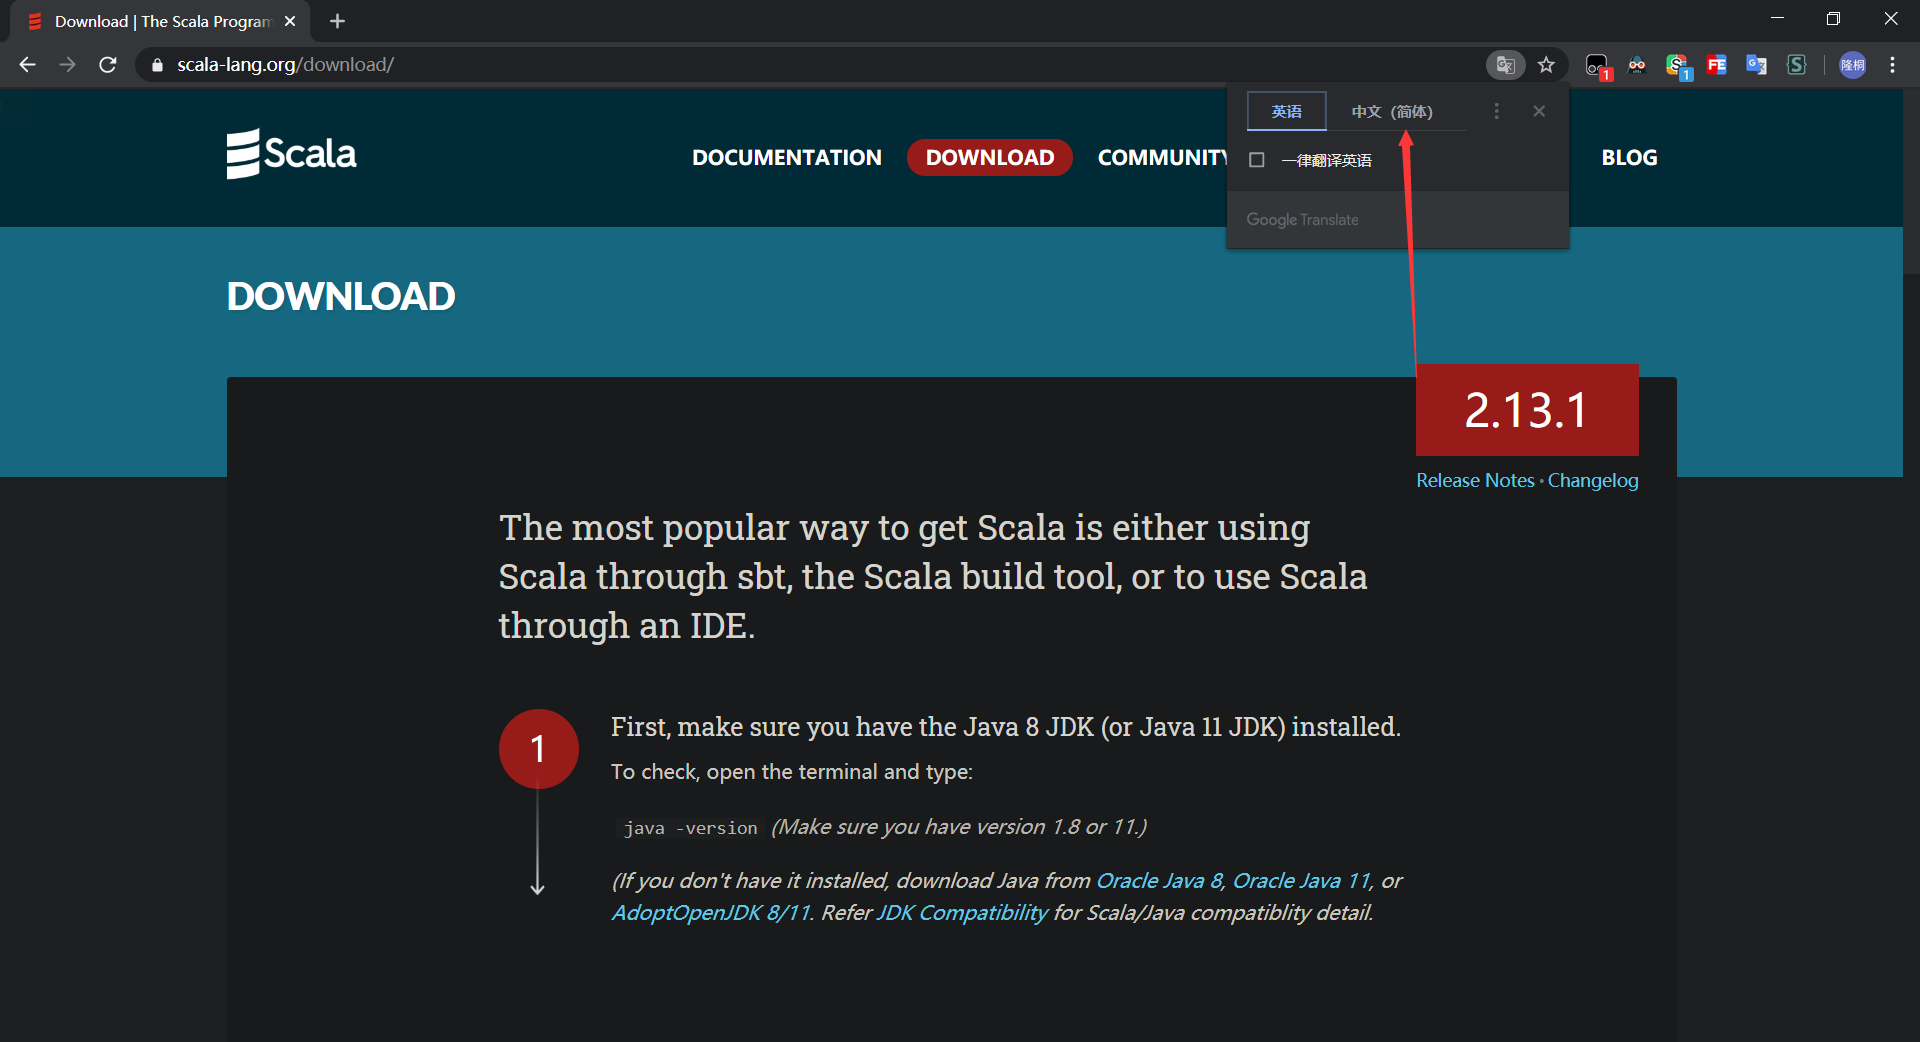
Task: Check the always translate English checkbox
Action: pyautogui.click(x=1257, y=160)
